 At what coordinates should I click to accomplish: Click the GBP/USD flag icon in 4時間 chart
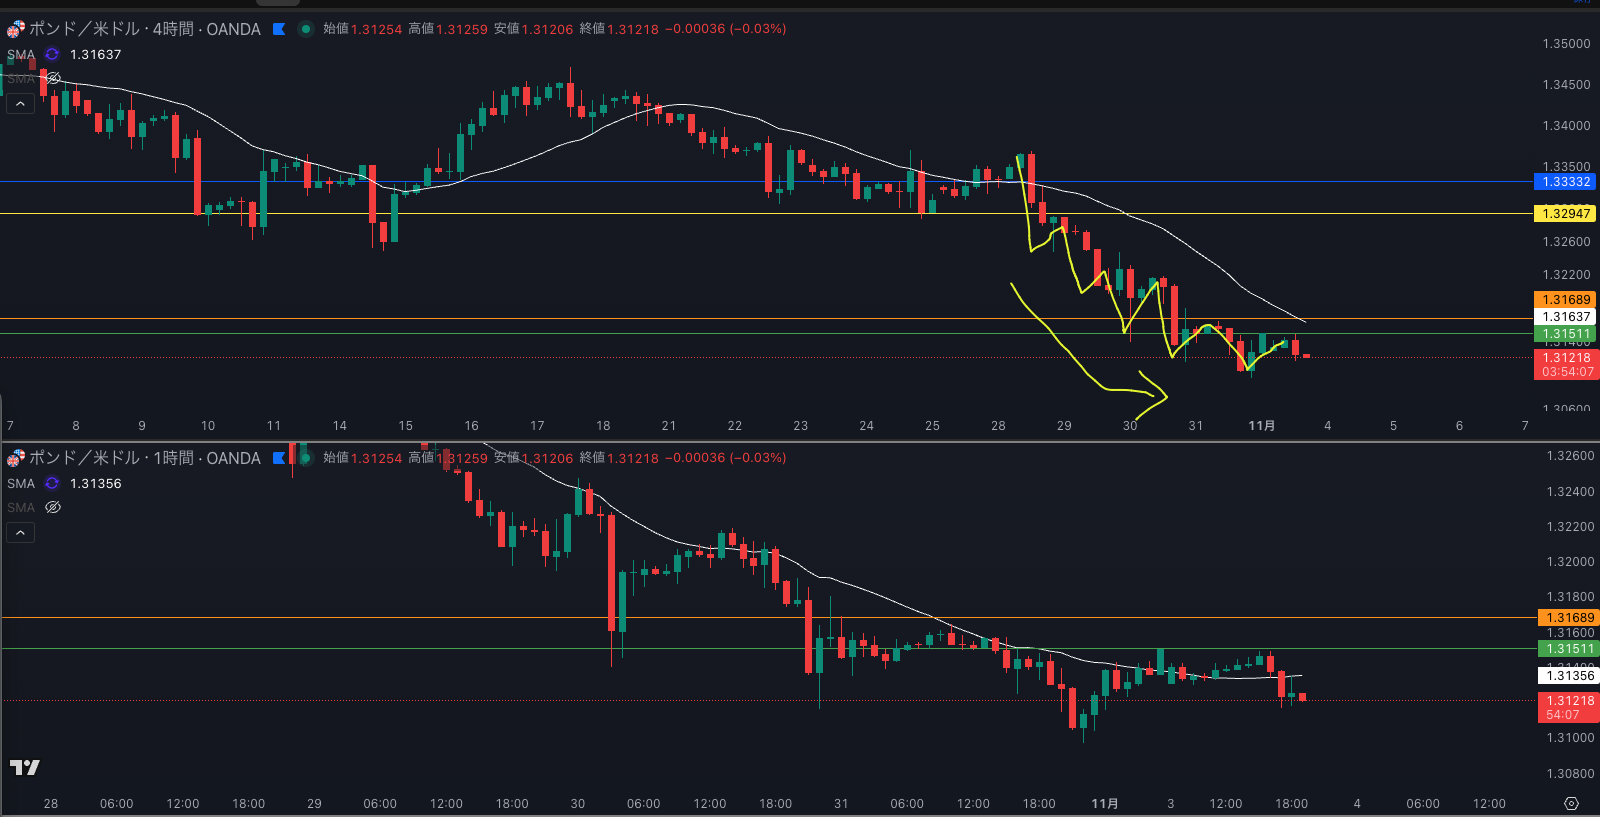(x=16, y=29)
